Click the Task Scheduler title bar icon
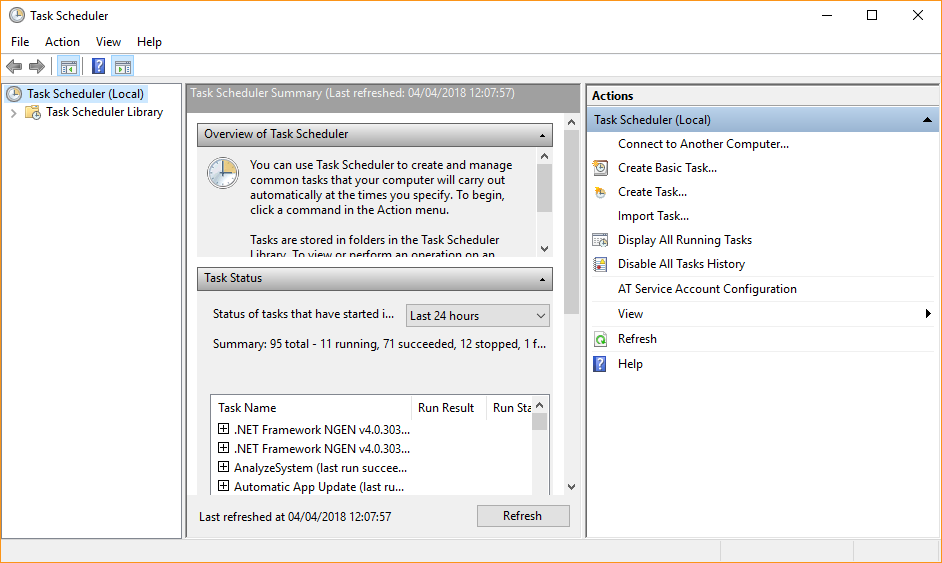942x563 pixels. coord(17,16)
